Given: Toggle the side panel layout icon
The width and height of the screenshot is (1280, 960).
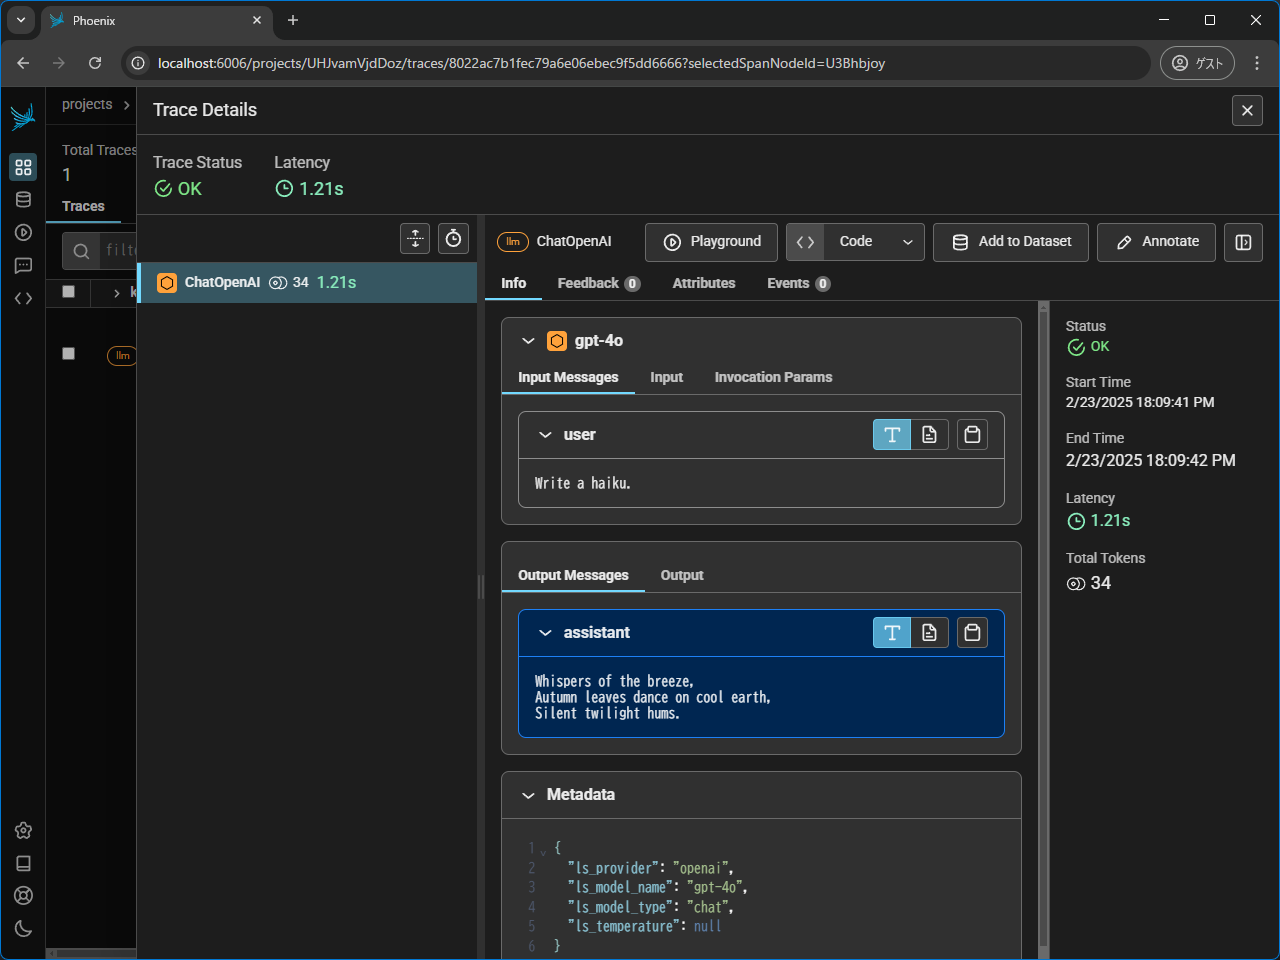Looking at the screenshot, I should click(1243, 242).
